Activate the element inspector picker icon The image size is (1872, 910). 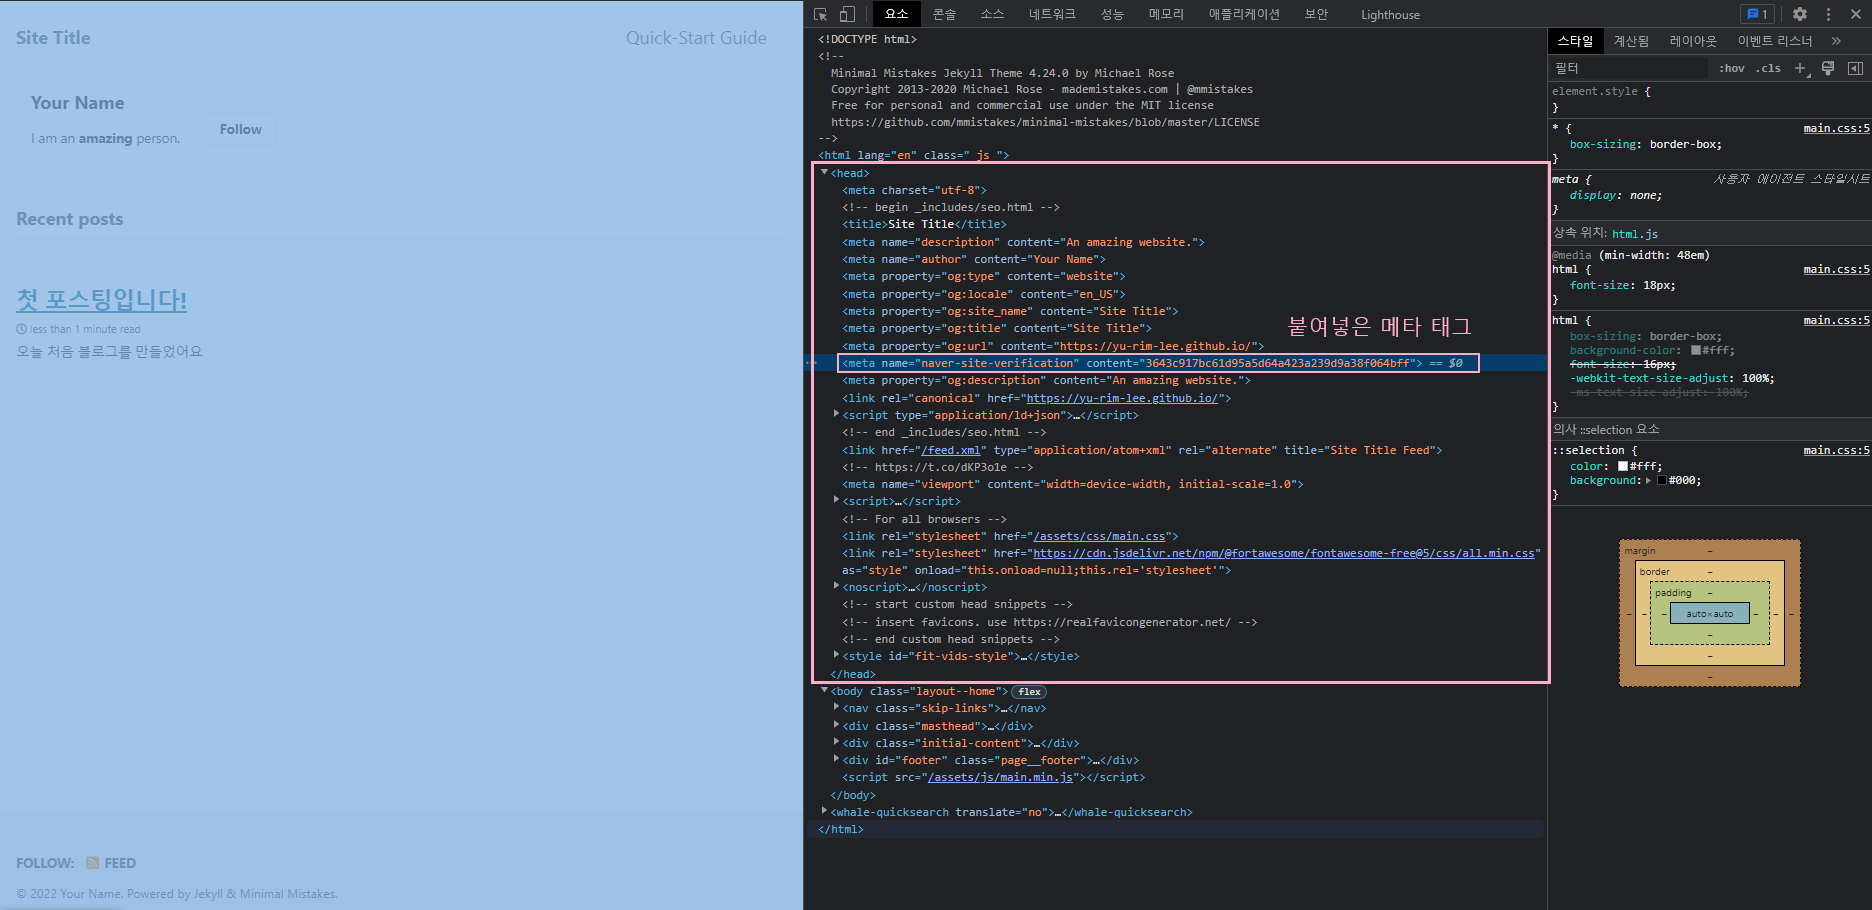tap(821, 14)
